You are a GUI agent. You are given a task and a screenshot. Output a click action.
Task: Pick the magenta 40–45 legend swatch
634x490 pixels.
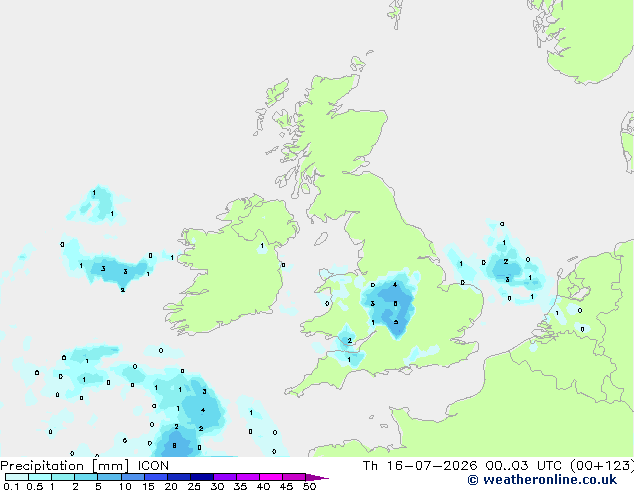click(x=271, y=477)
